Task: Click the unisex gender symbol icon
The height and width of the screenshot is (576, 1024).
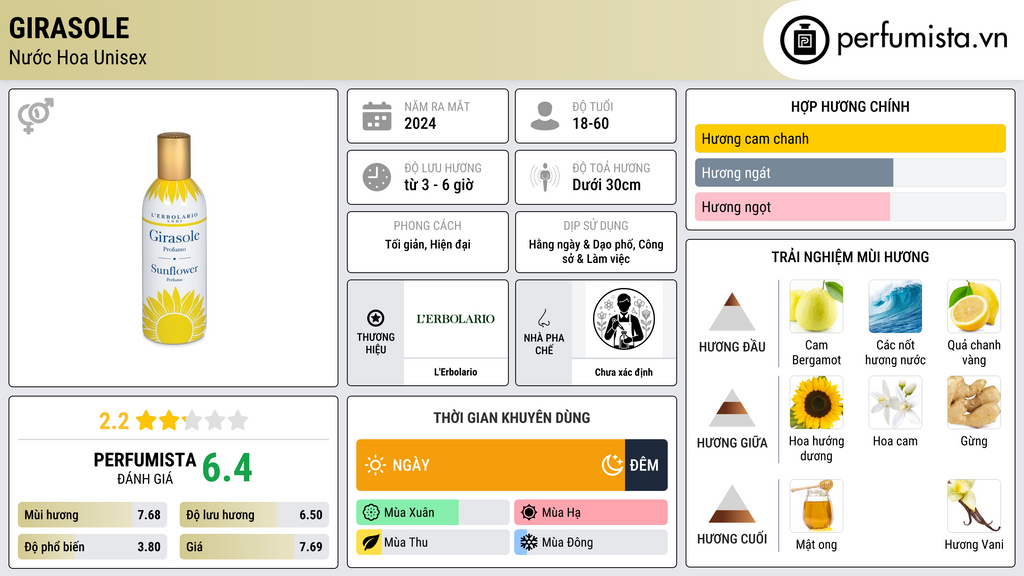Action: pos(36,116)
